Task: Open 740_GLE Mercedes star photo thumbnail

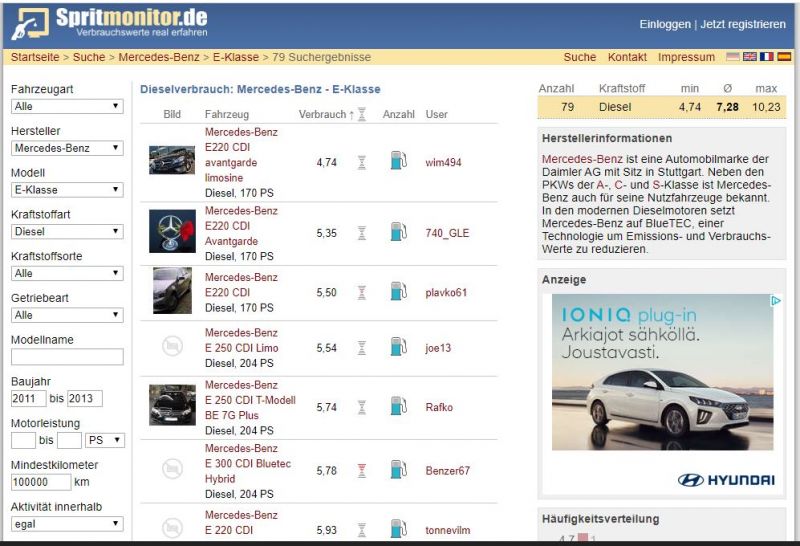Action: pos(172,231)
